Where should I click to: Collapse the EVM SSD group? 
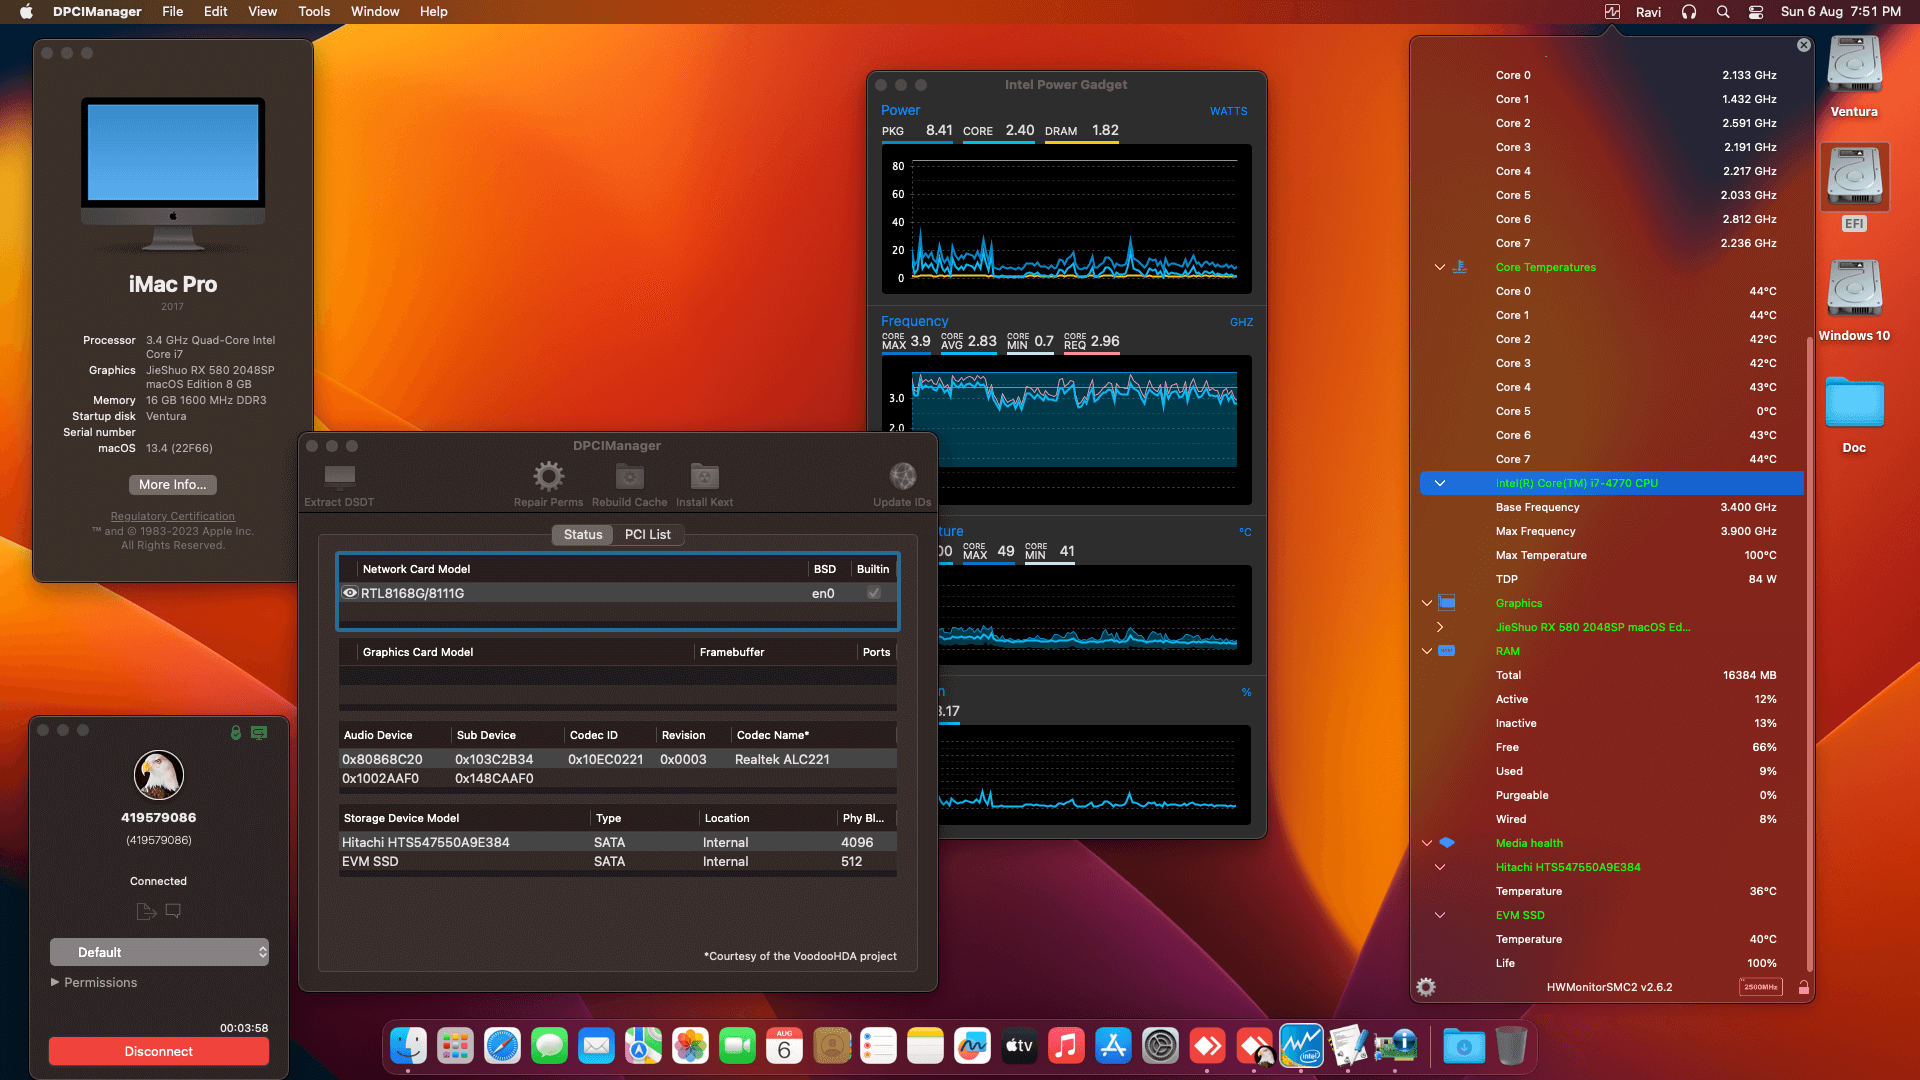(x=1440, y=915)
